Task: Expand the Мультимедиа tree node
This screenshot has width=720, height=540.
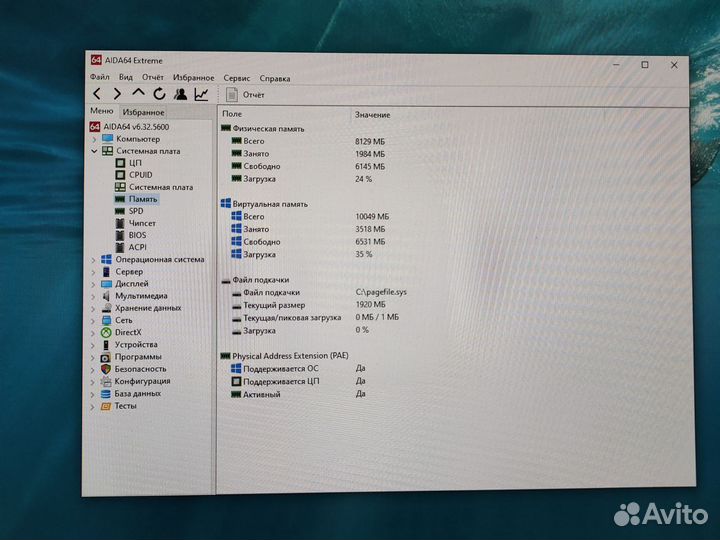Action: click(93, 296)
